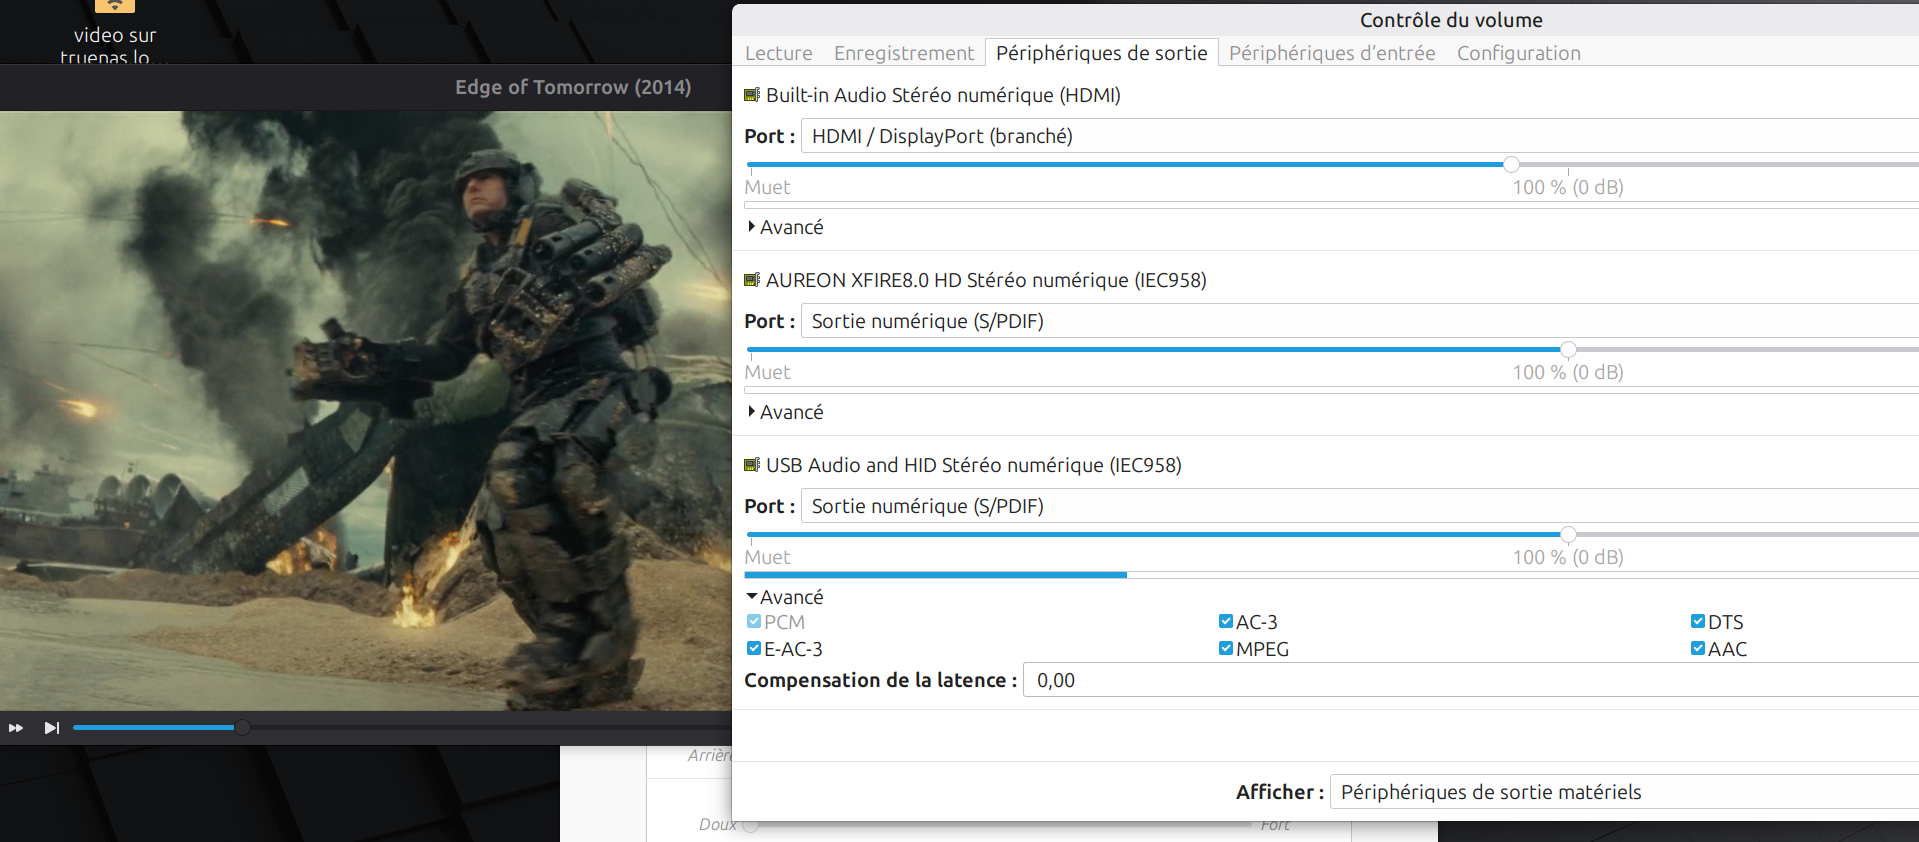Image resolution: width=1919 pixels, height=842 pixels.
Task: Toggle the E-AC-3 format checkbox
Action: coord(754,648)
